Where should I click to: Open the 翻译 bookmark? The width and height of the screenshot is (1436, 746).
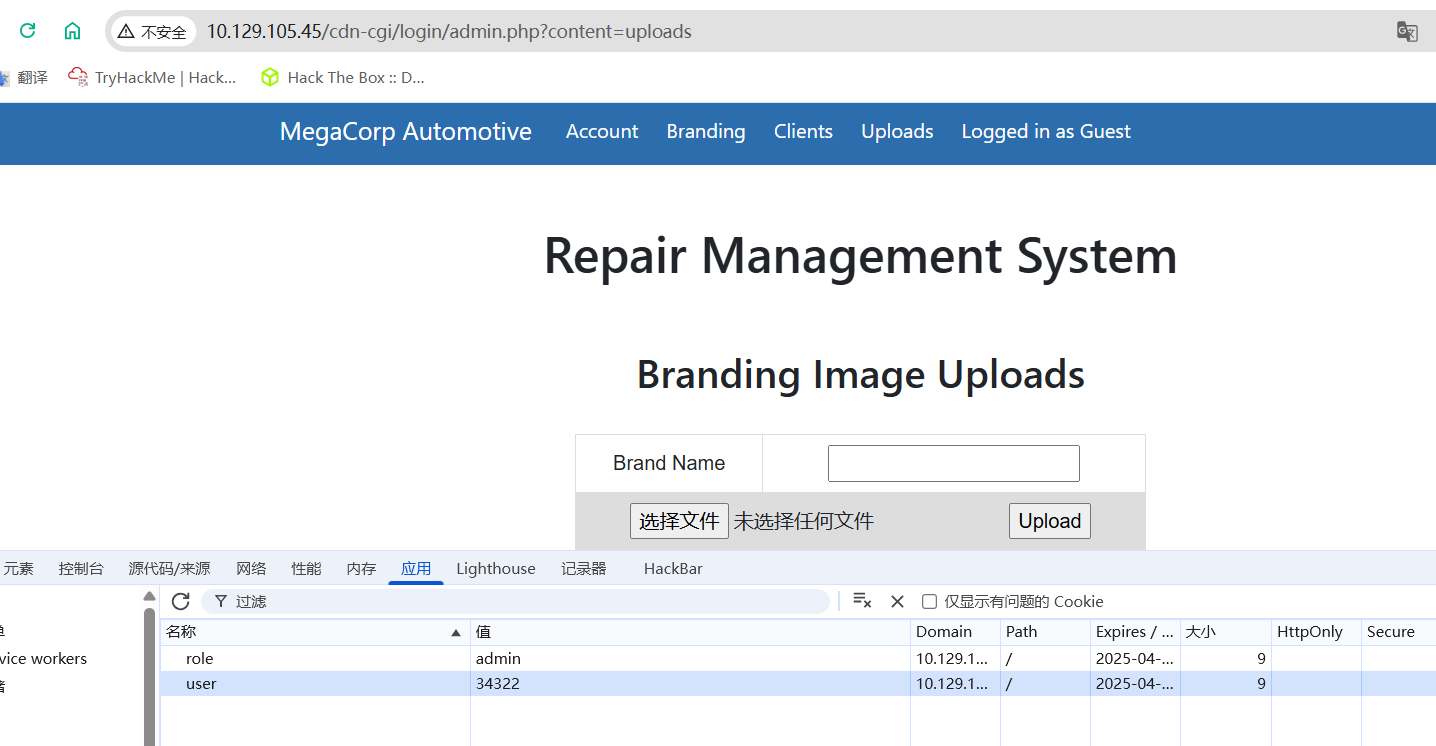coord(24,77)
